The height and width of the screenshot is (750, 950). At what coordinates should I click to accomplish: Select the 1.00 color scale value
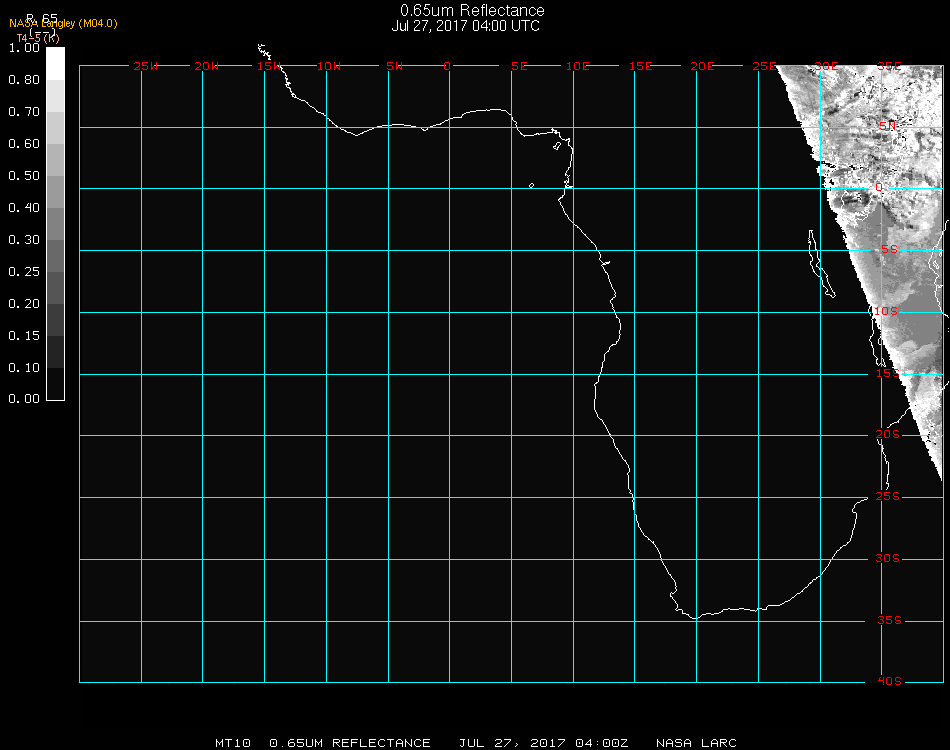(x=24, y=48)
